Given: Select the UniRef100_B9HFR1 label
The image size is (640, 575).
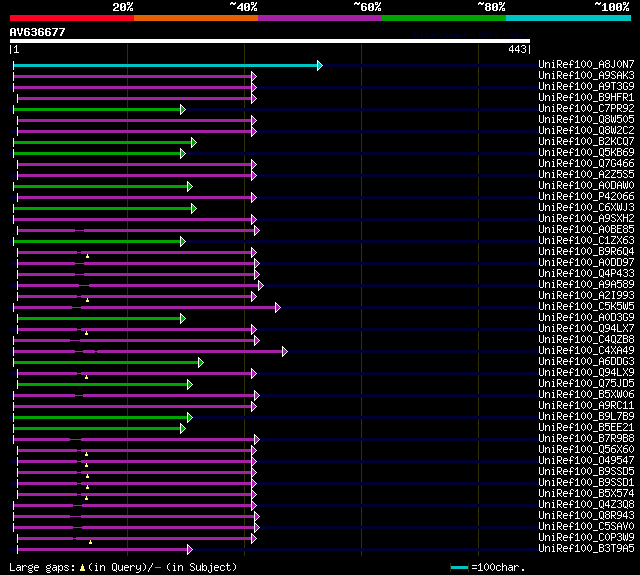Looking at the screenshot, I should tap(586, 98).
